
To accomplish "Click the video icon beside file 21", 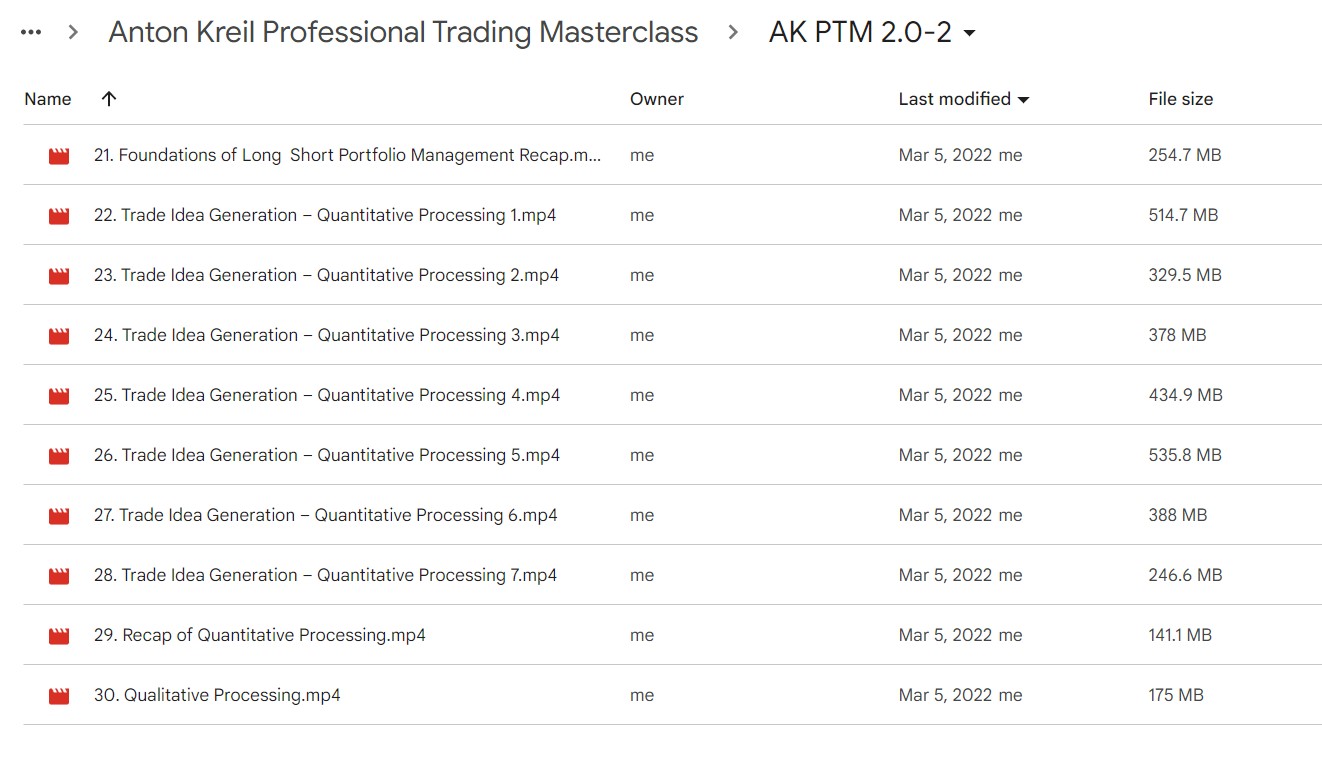I will [x=58, y=155].
